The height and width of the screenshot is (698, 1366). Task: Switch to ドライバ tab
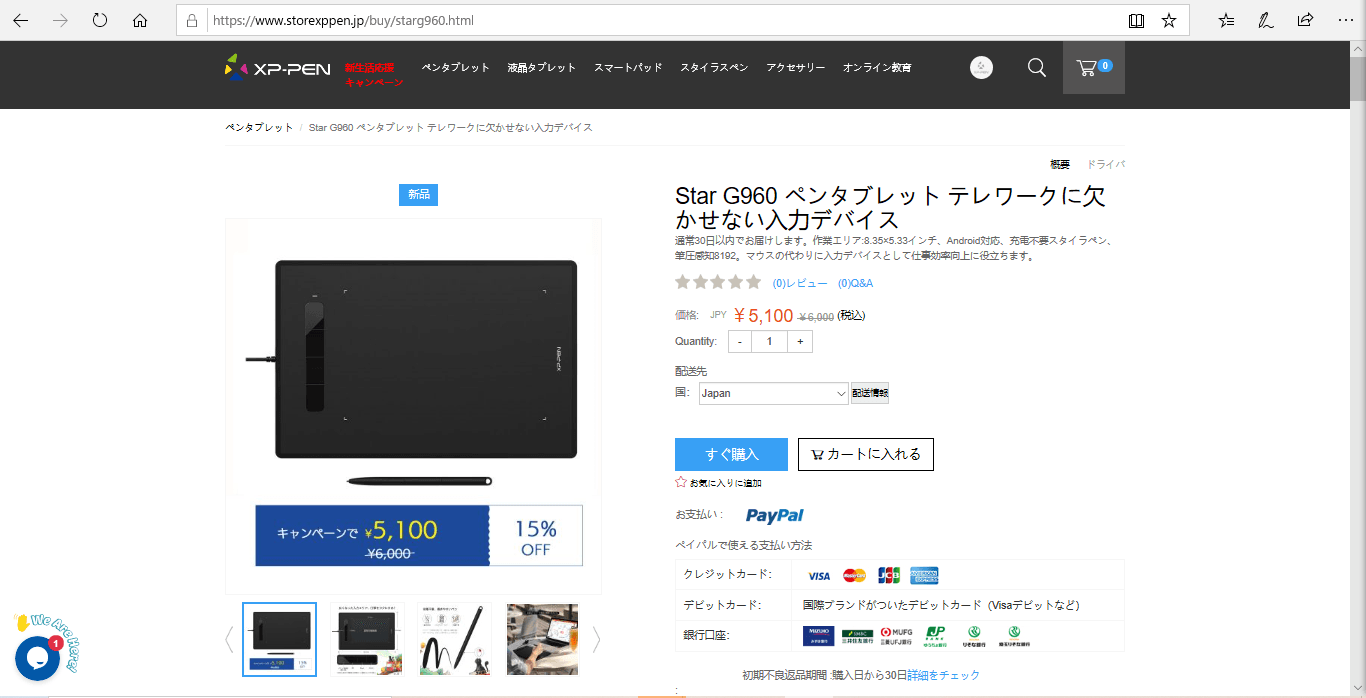(1106, 165)
